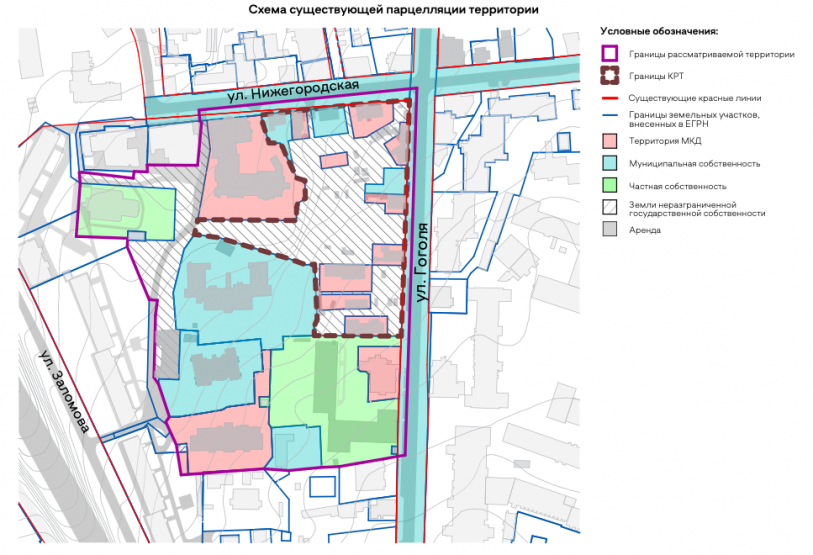Click the title Схема существующей парцелляции территории
Screen dimensions: 813x555
pyautogui.click(x=393, y=10)
